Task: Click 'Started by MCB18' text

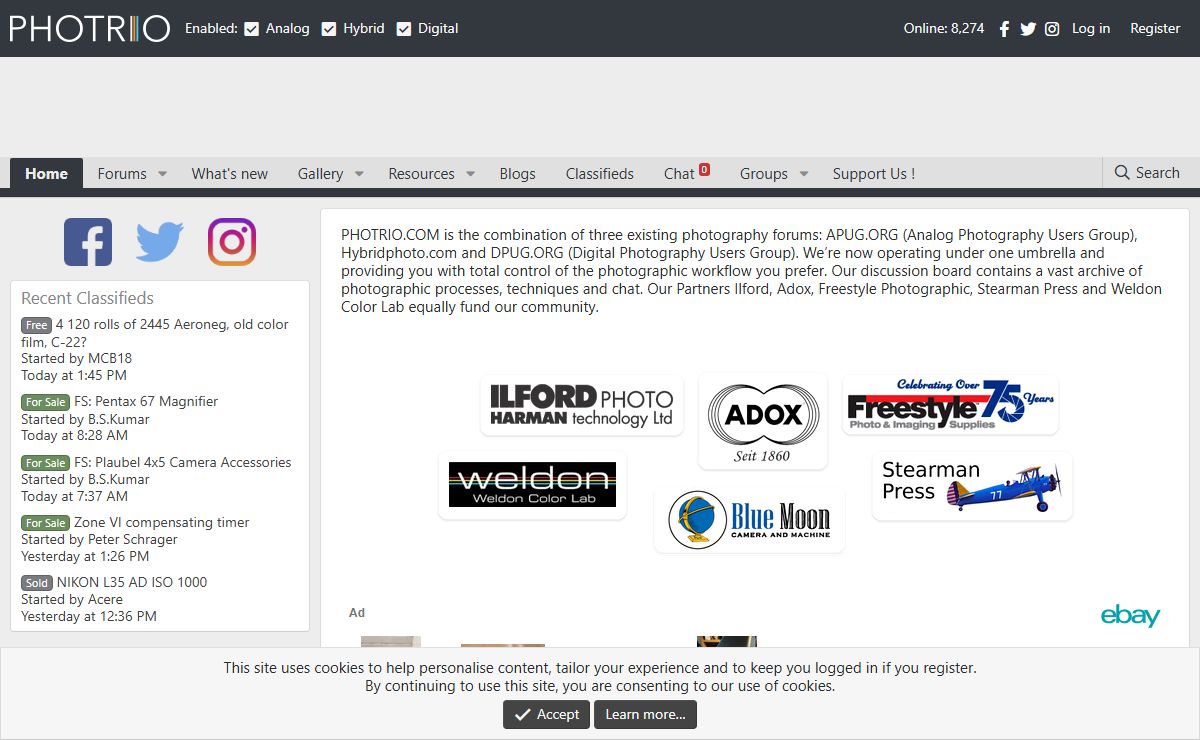Action: (x=76, y=358)
